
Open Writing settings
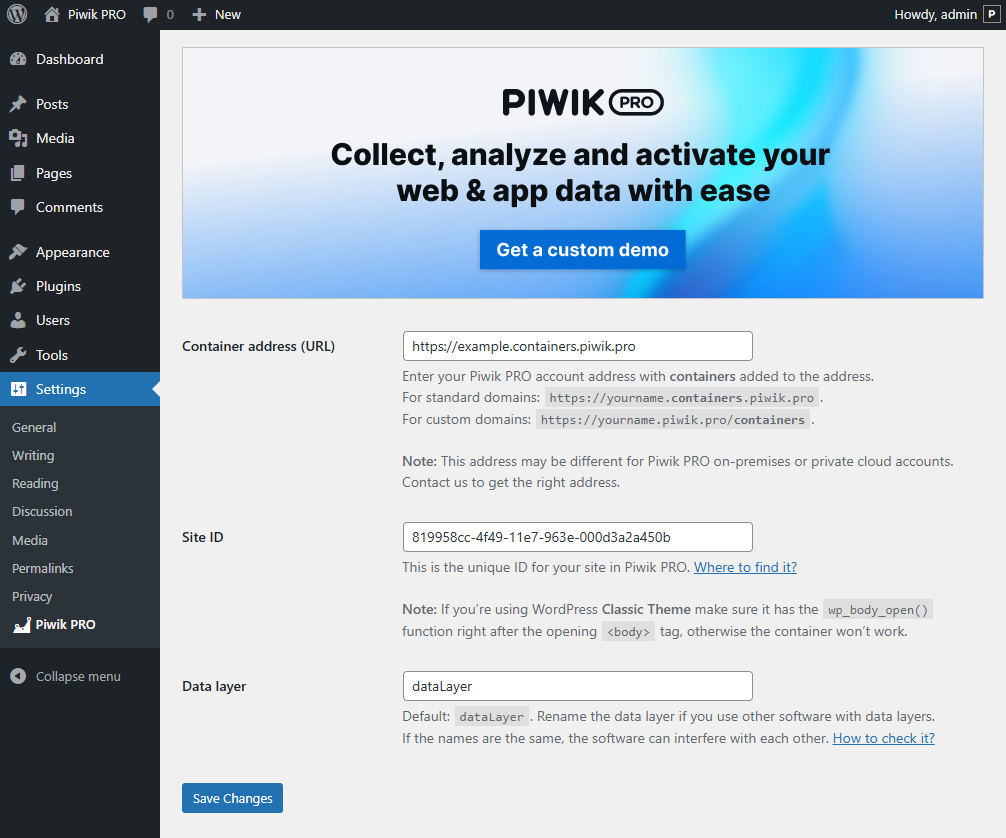(33, 456)
